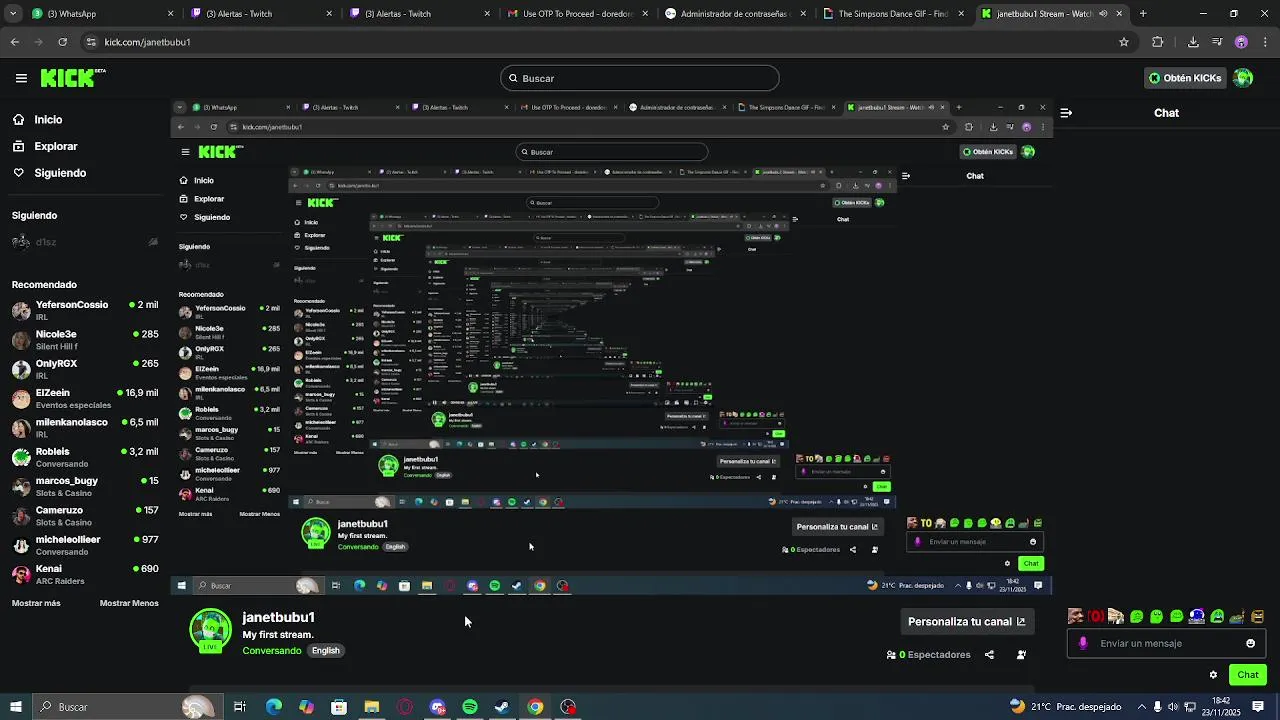Open chat settings gear icon
The image size is (1280, 720).
(1214, 675)
